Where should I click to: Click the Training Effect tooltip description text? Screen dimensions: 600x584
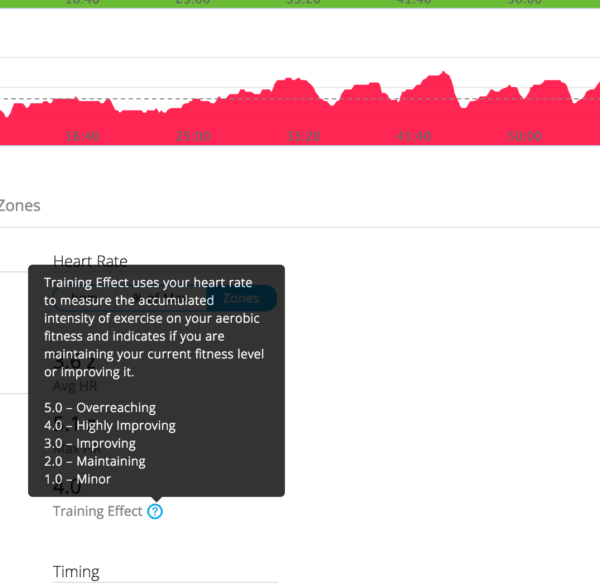154,327
